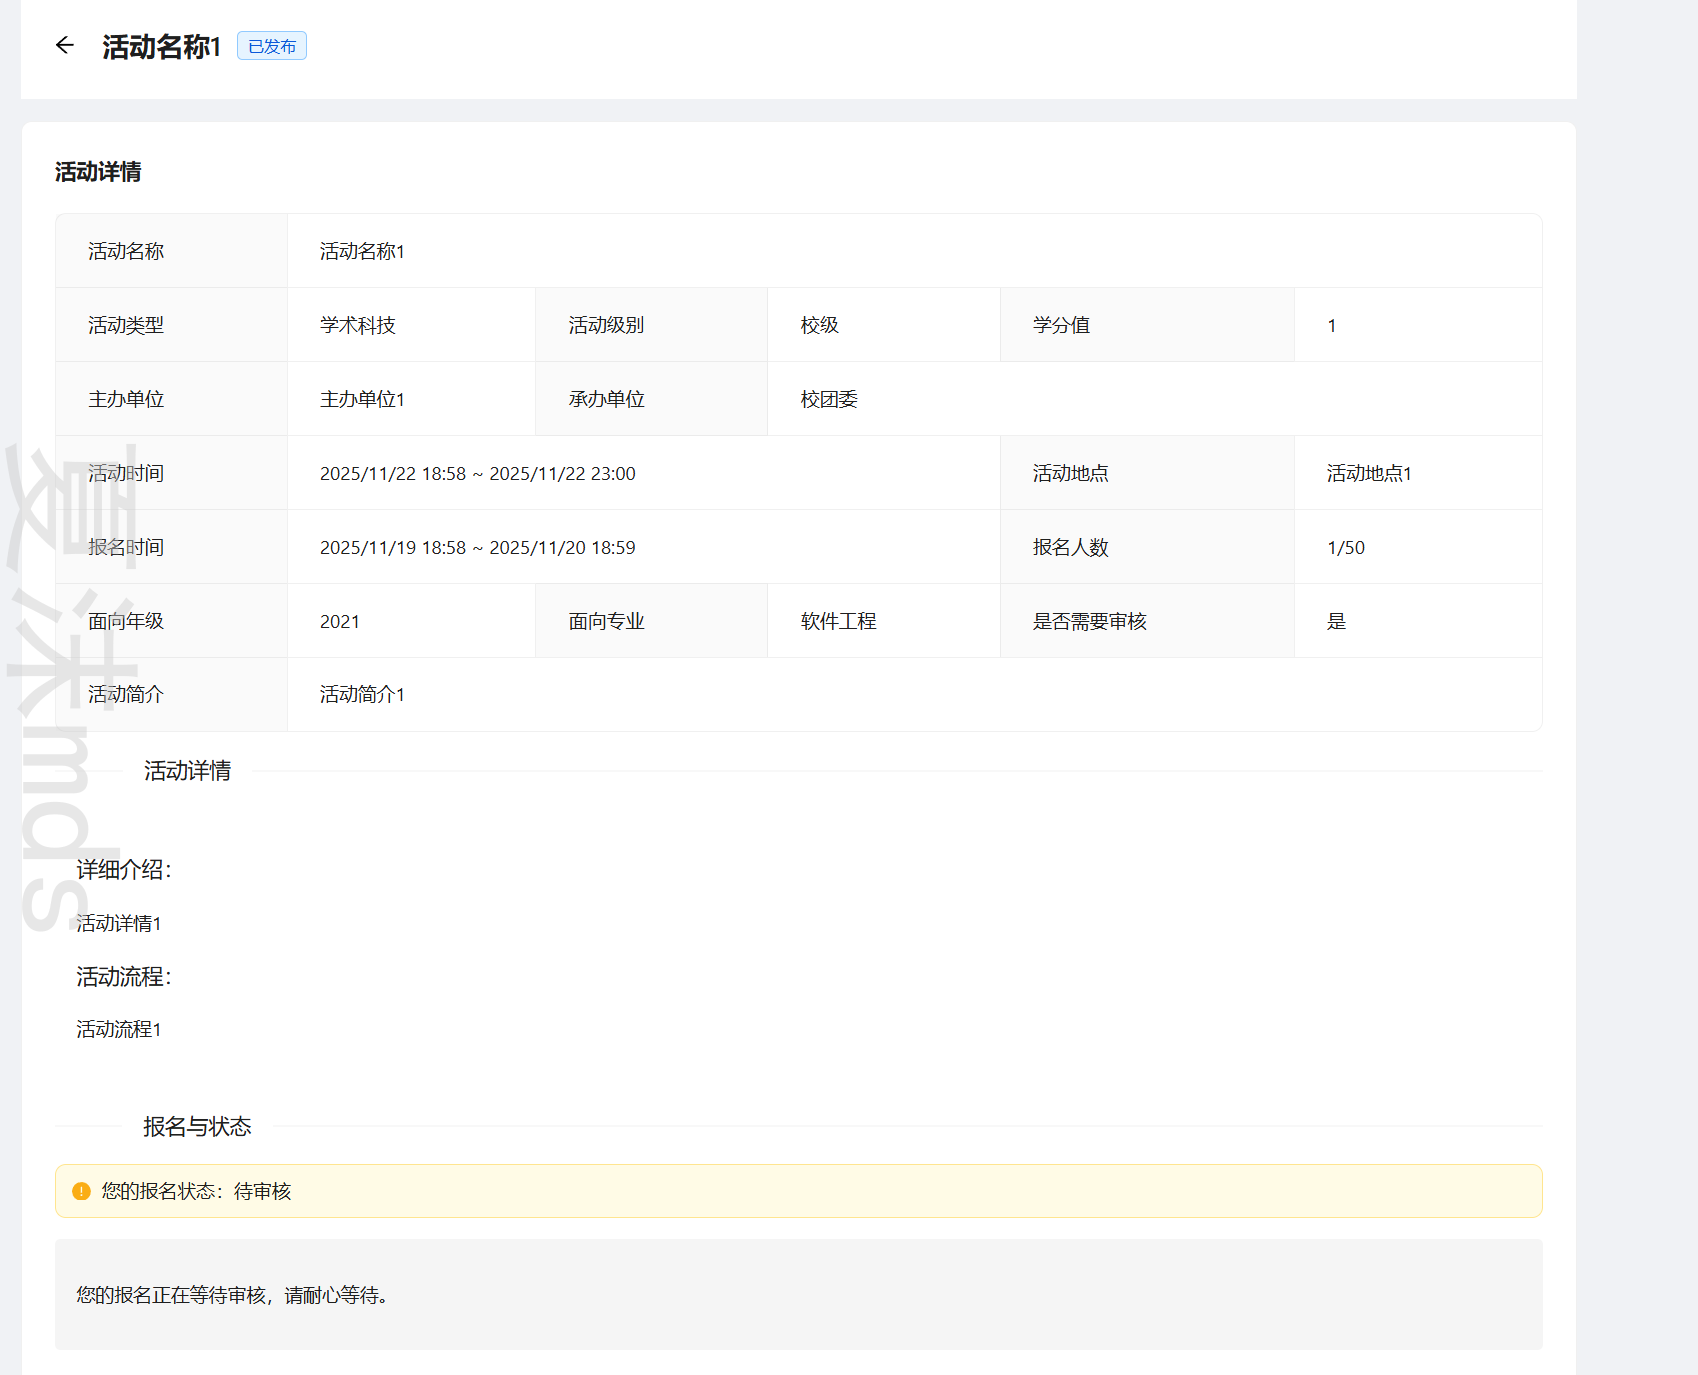The width and height of the screenshot is (1698, 1375).
Task: Click the 活动名称1 value in table
Action: pos(362,251)
